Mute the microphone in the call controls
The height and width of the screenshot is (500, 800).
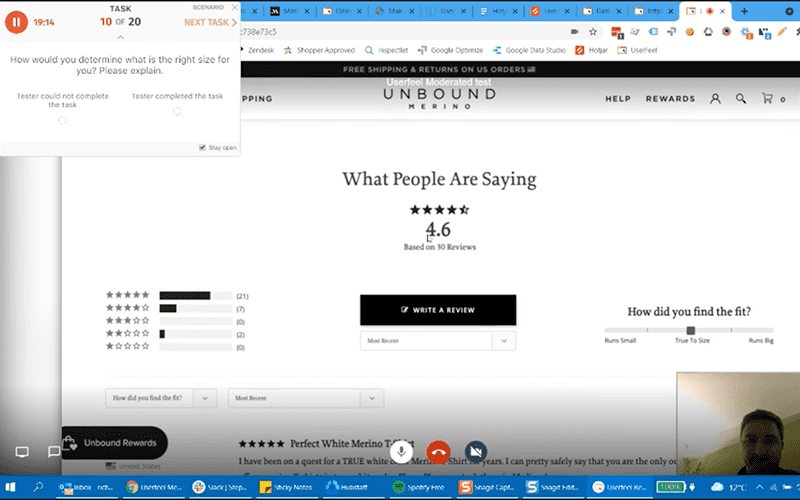(x=402, y=452)
